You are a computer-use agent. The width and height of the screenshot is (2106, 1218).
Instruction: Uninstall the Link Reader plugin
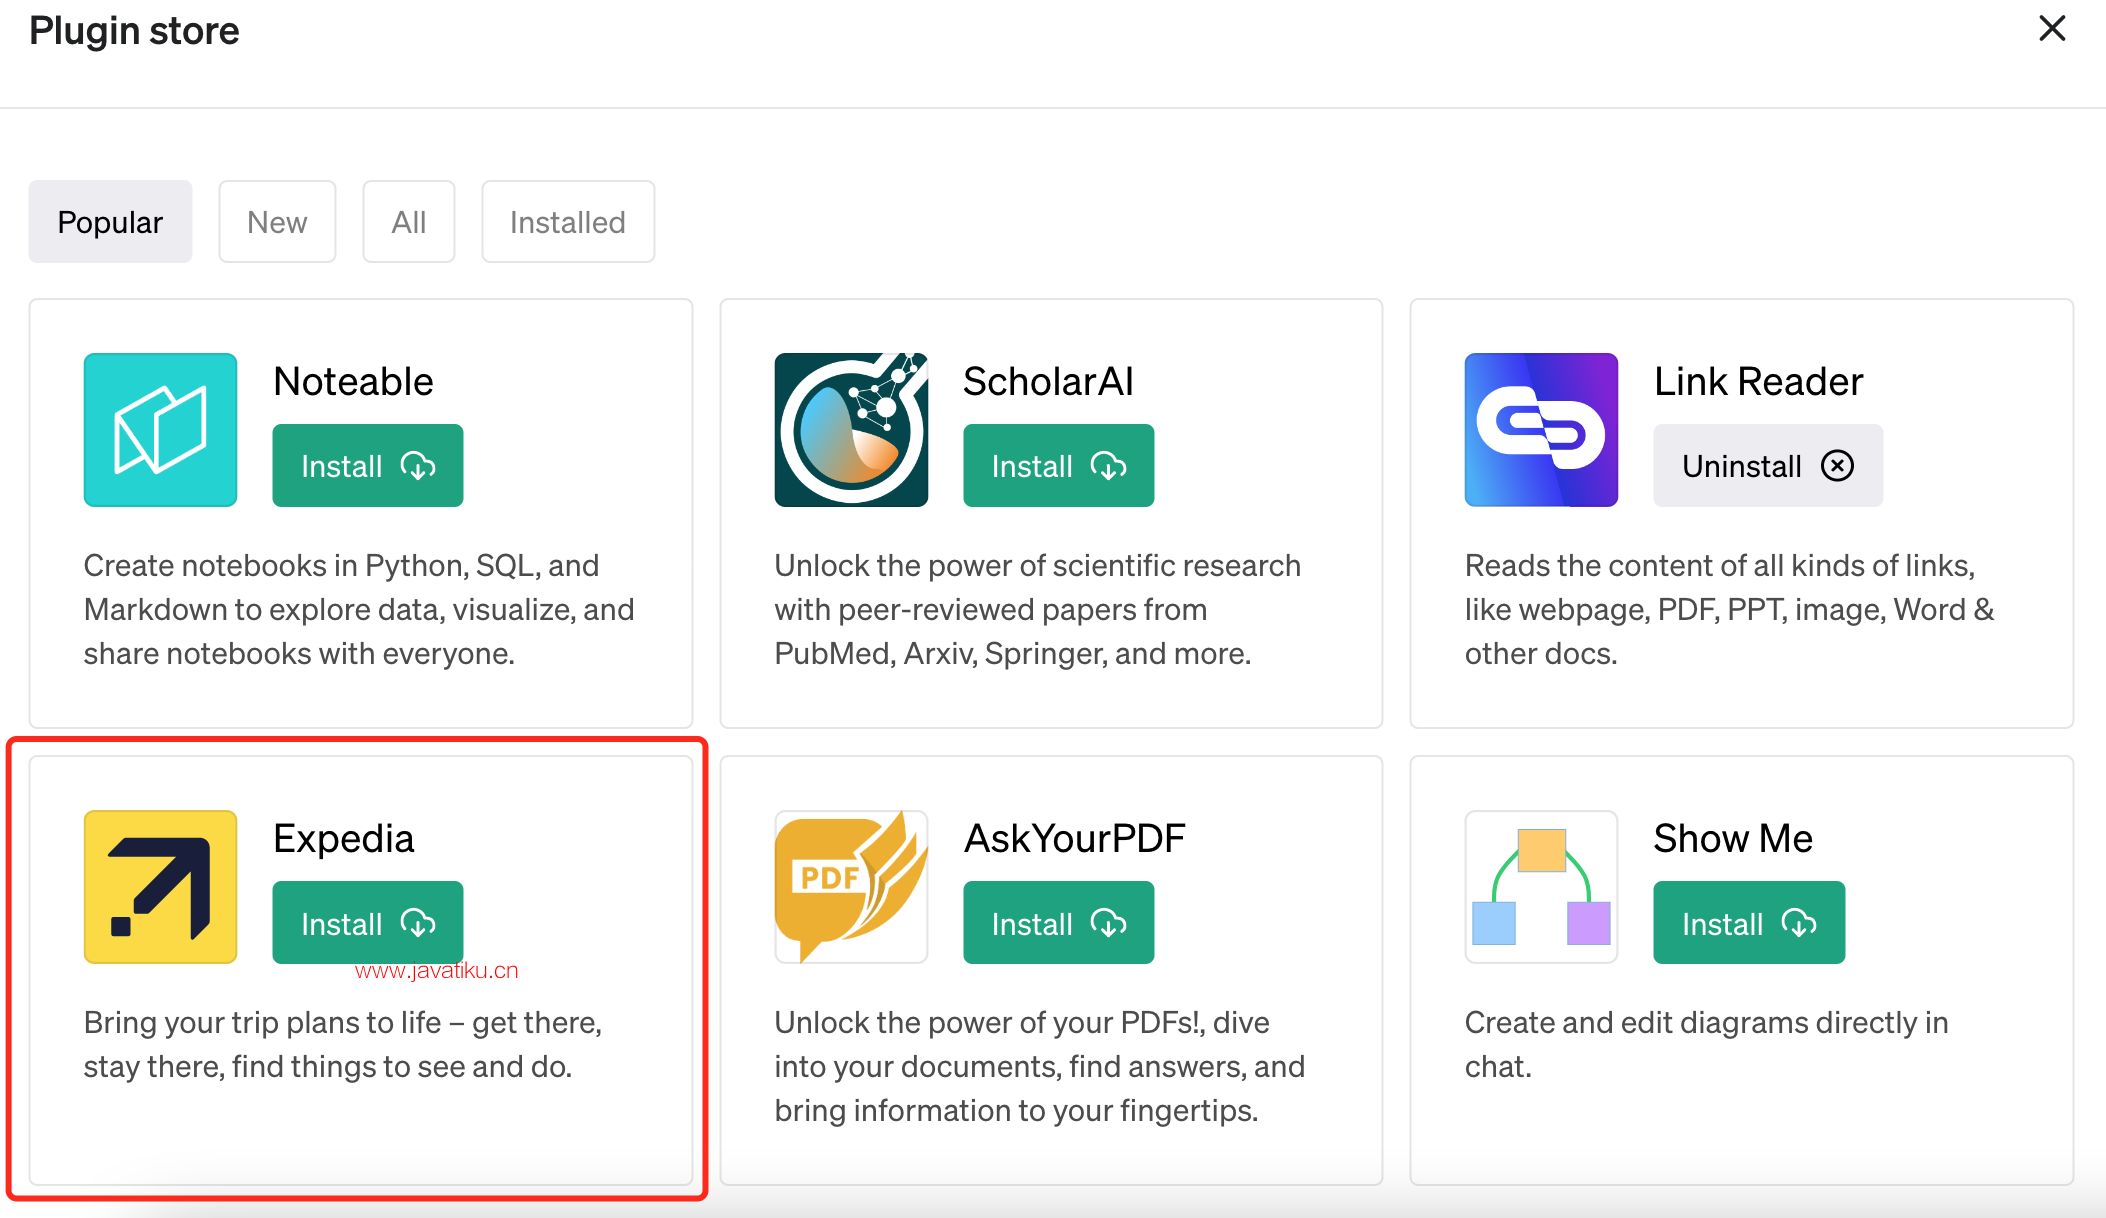click(x=1768, y=466)
